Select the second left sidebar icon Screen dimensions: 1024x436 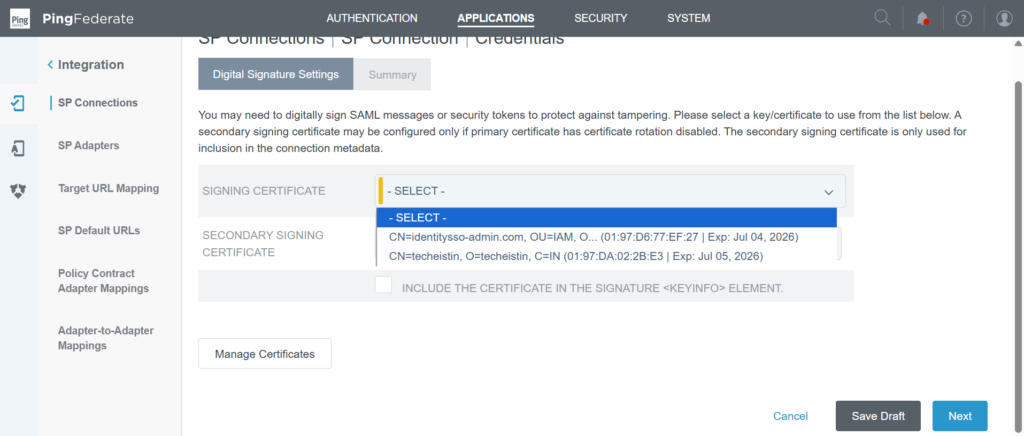point(18,148)
